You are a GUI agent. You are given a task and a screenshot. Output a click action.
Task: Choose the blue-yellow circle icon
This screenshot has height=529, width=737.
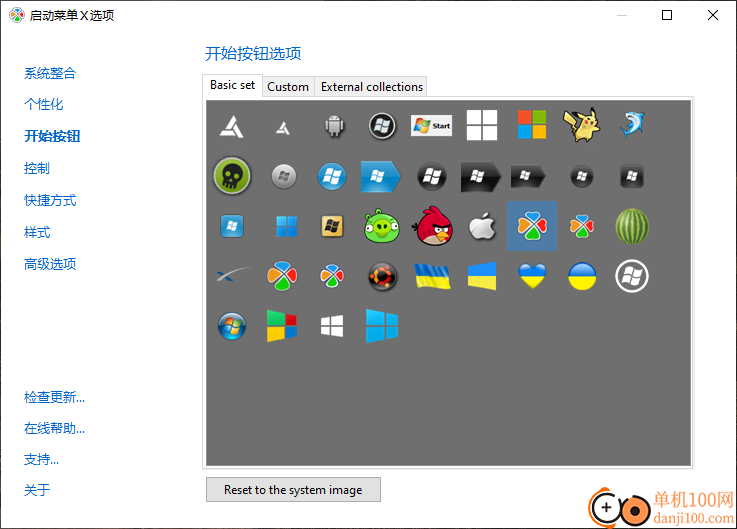(x=582, y=276)
